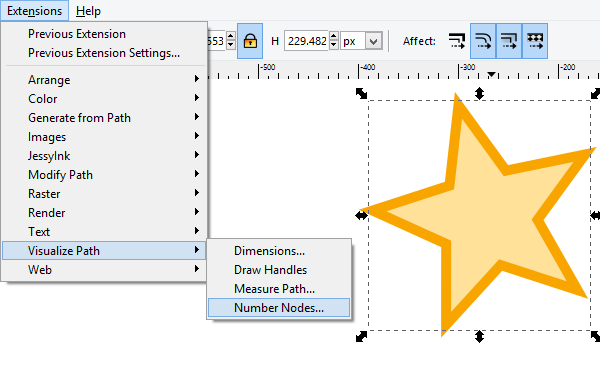The width and height of the screenshot is (600, 375).
Task: Choose Previous Extension
Action: coord(104,34)
